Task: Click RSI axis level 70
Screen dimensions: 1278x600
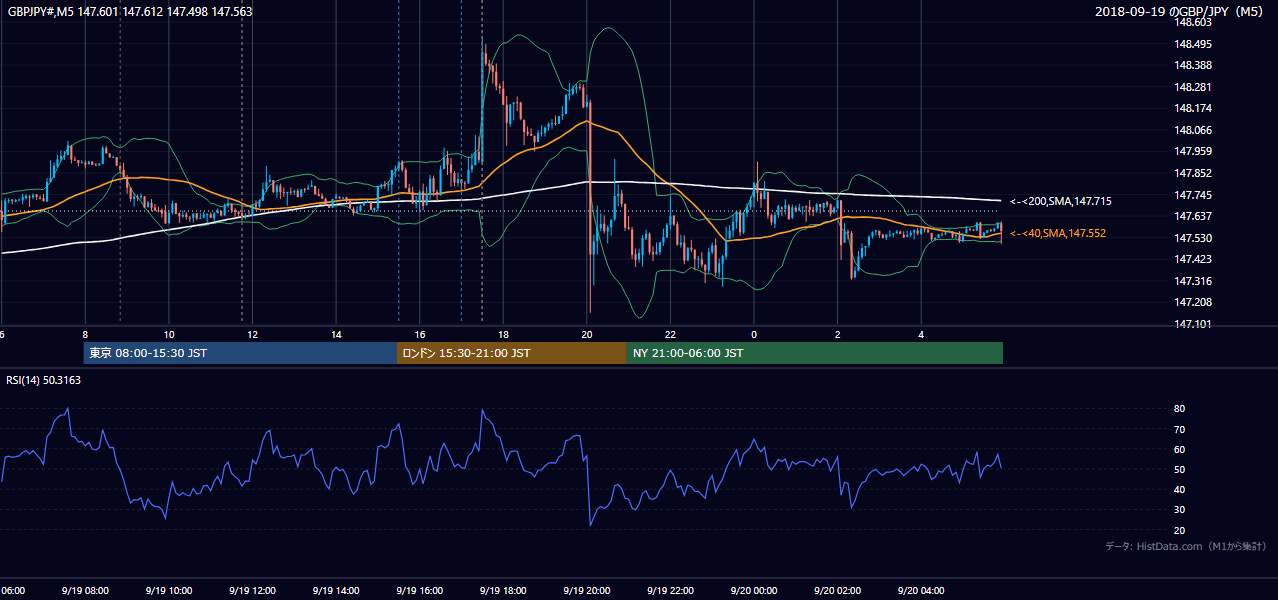Action: pos(1180,429)
